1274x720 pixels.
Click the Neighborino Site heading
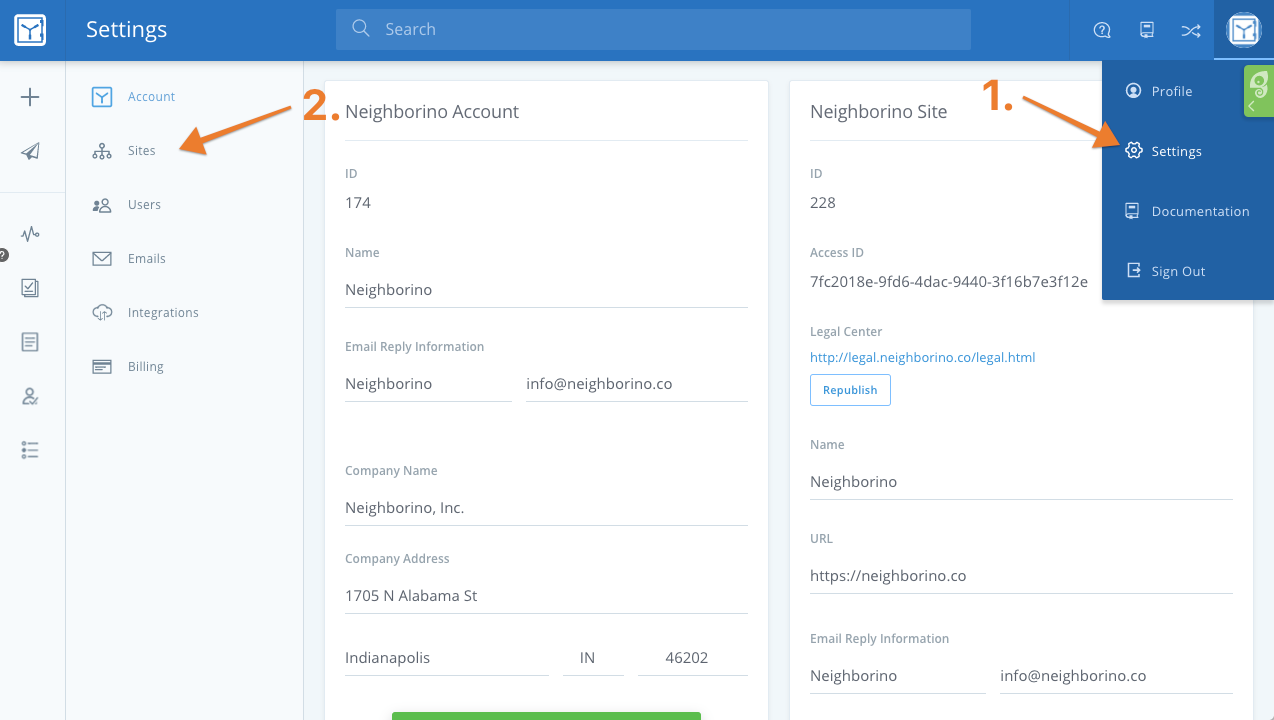pyautogui.click(x=879, y=112)
